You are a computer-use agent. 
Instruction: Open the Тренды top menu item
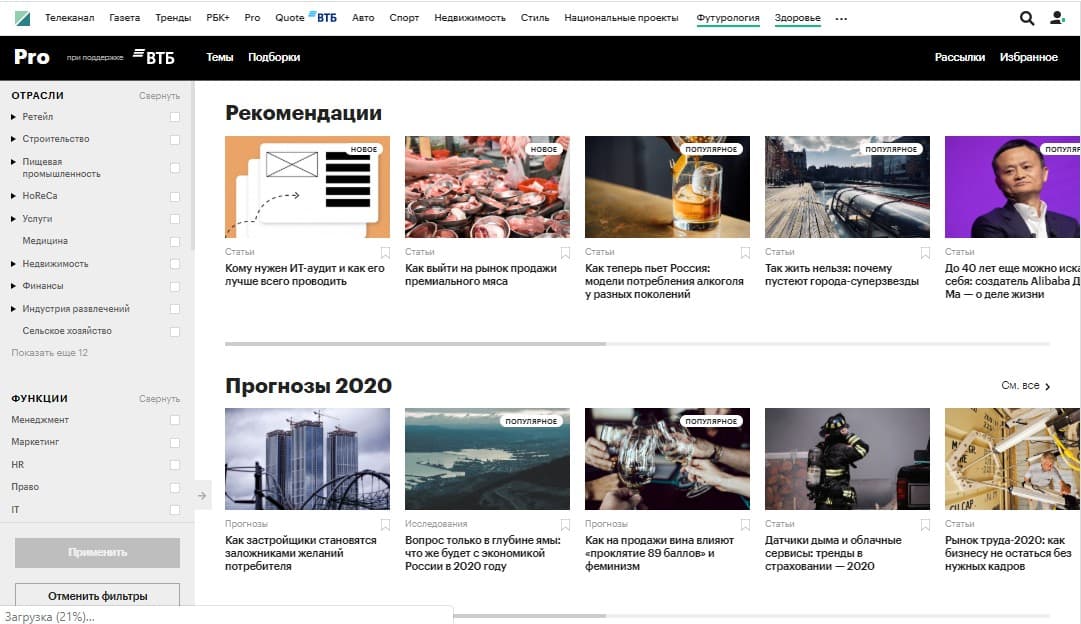pos(173,18)
